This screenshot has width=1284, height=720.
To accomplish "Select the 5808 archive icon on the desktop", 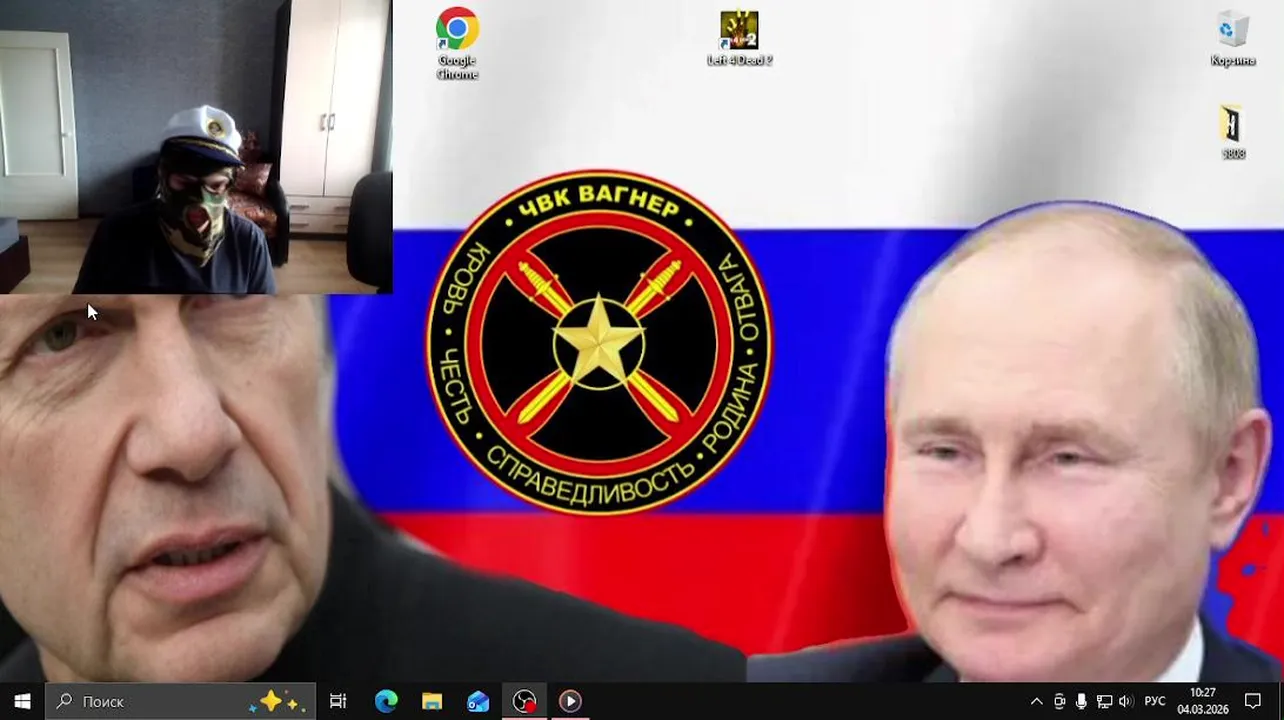I will coord(1232,132).
